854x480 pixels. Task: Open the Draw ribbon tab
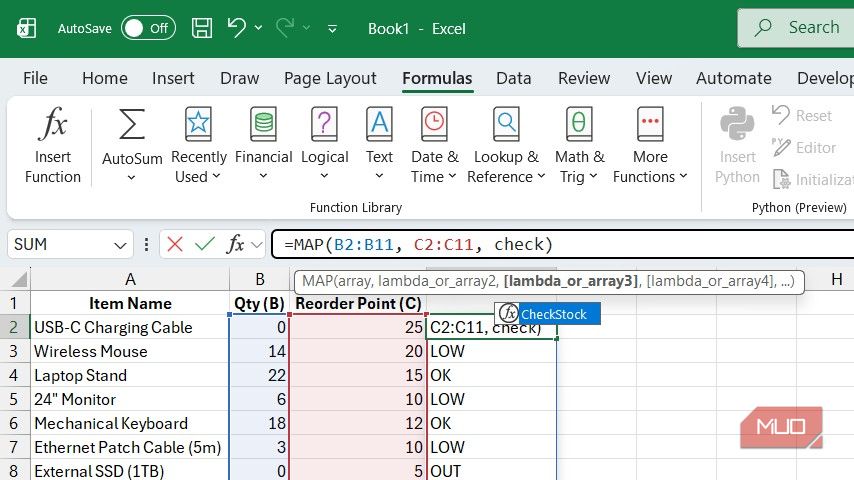[x=239, y=78]
